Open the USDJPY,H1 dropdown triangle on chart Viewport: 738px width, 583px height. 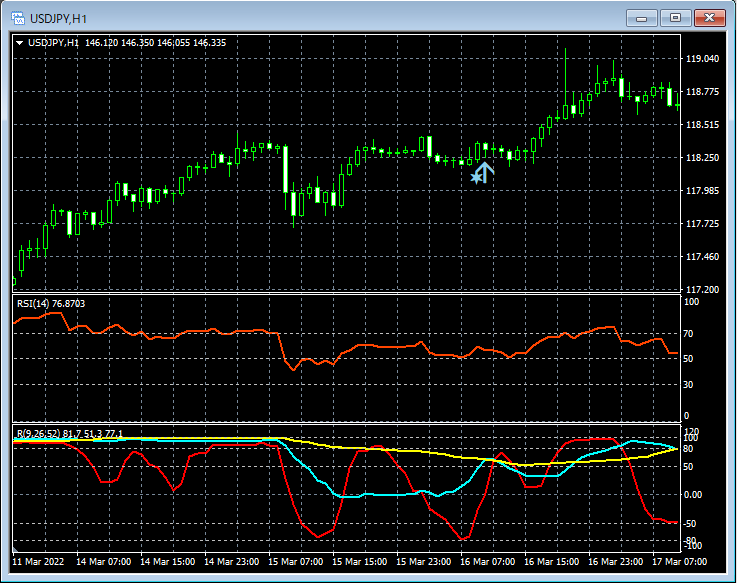19,43
